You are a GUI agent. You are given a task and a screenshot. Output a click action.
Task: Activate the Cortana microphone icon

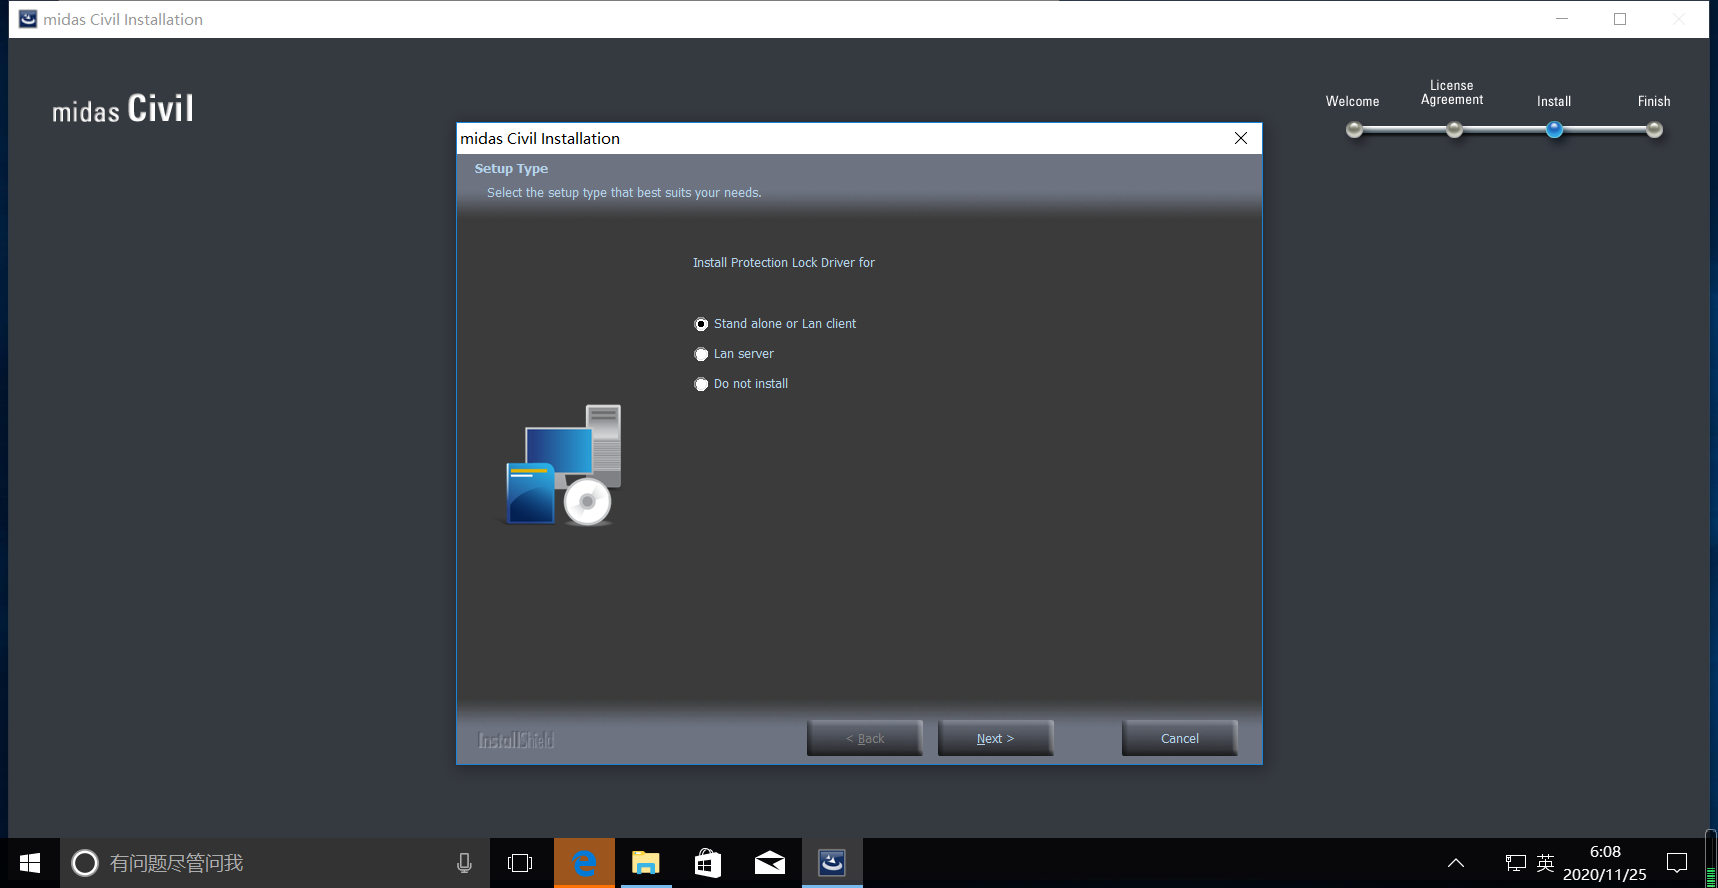point(464,863)
